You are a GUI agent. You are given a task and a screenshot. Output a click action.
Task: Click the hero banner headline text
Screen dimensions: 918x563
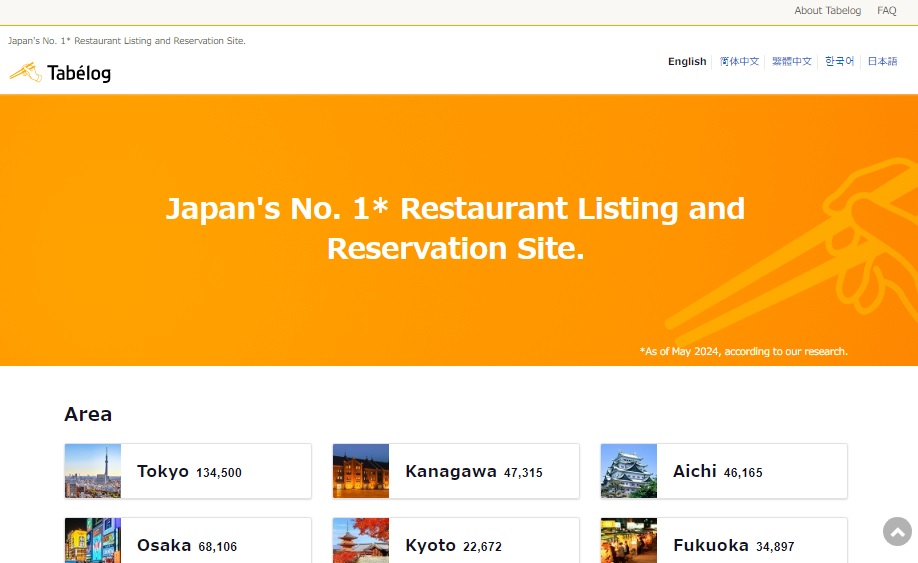pos(455,228)
